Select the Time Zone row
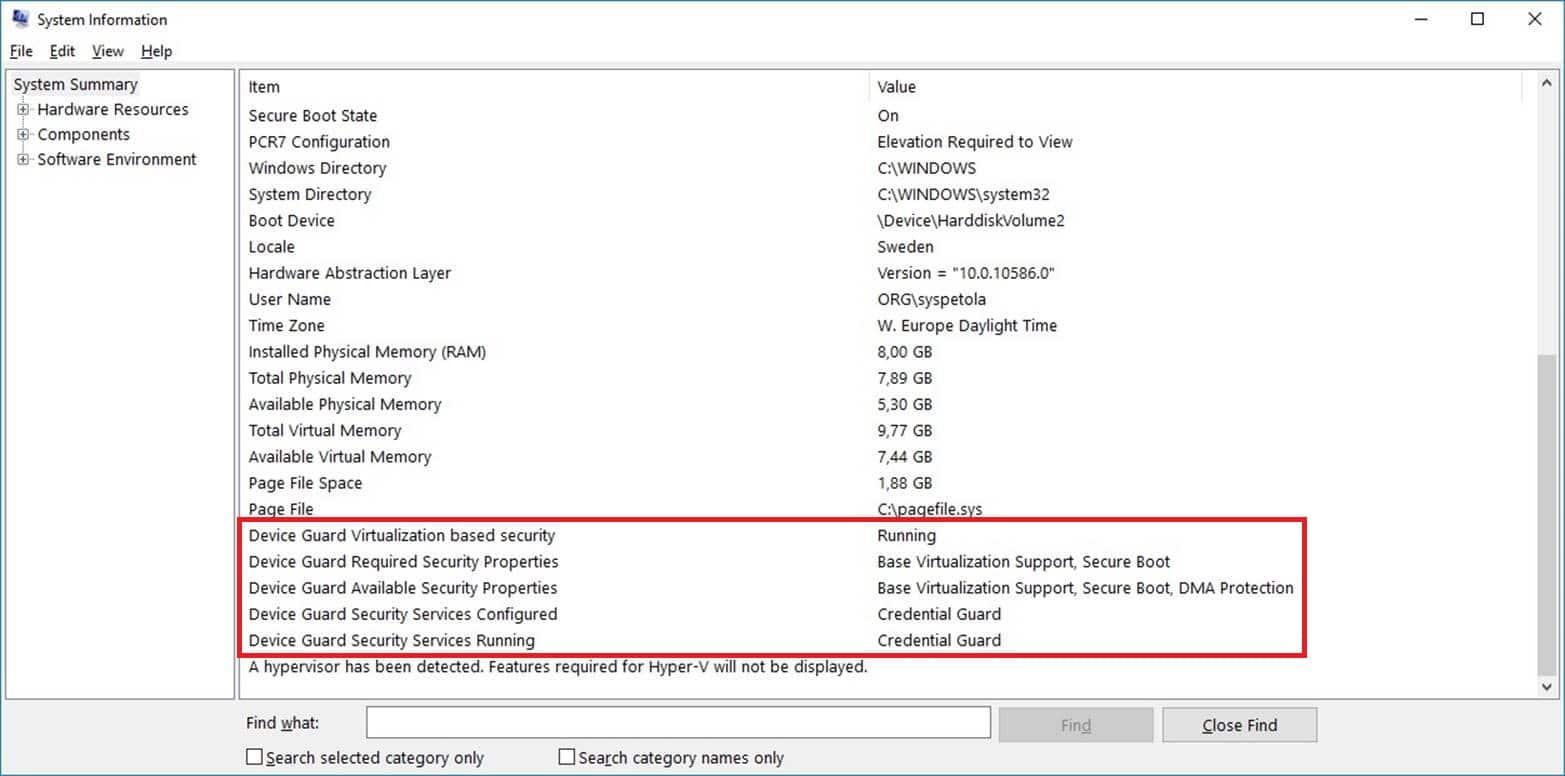 click(x=880, y=325)
